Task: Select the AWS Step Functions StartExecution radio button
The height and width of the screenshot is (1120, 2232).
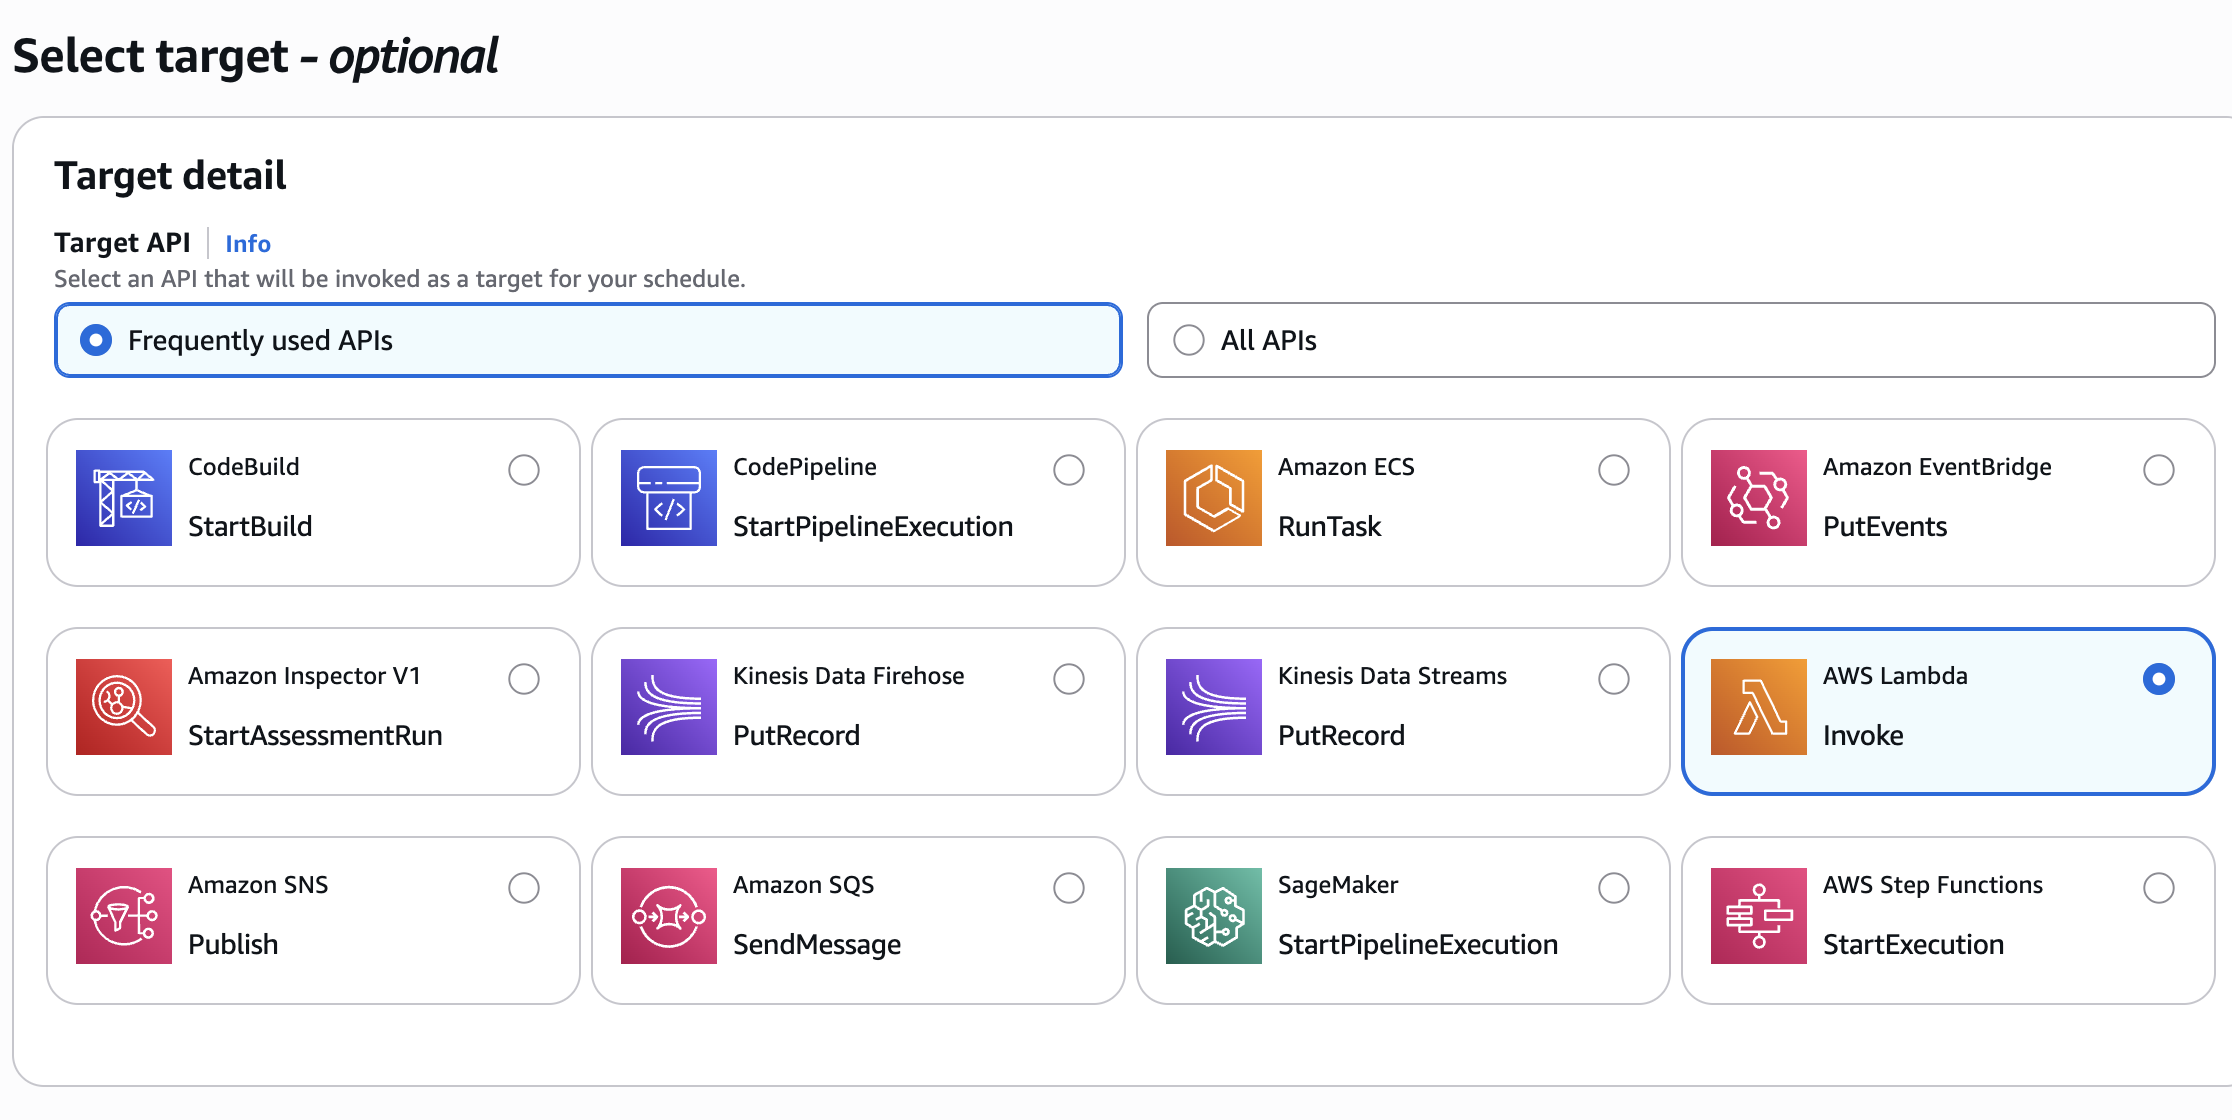Action: click(x=2159, y=888)
